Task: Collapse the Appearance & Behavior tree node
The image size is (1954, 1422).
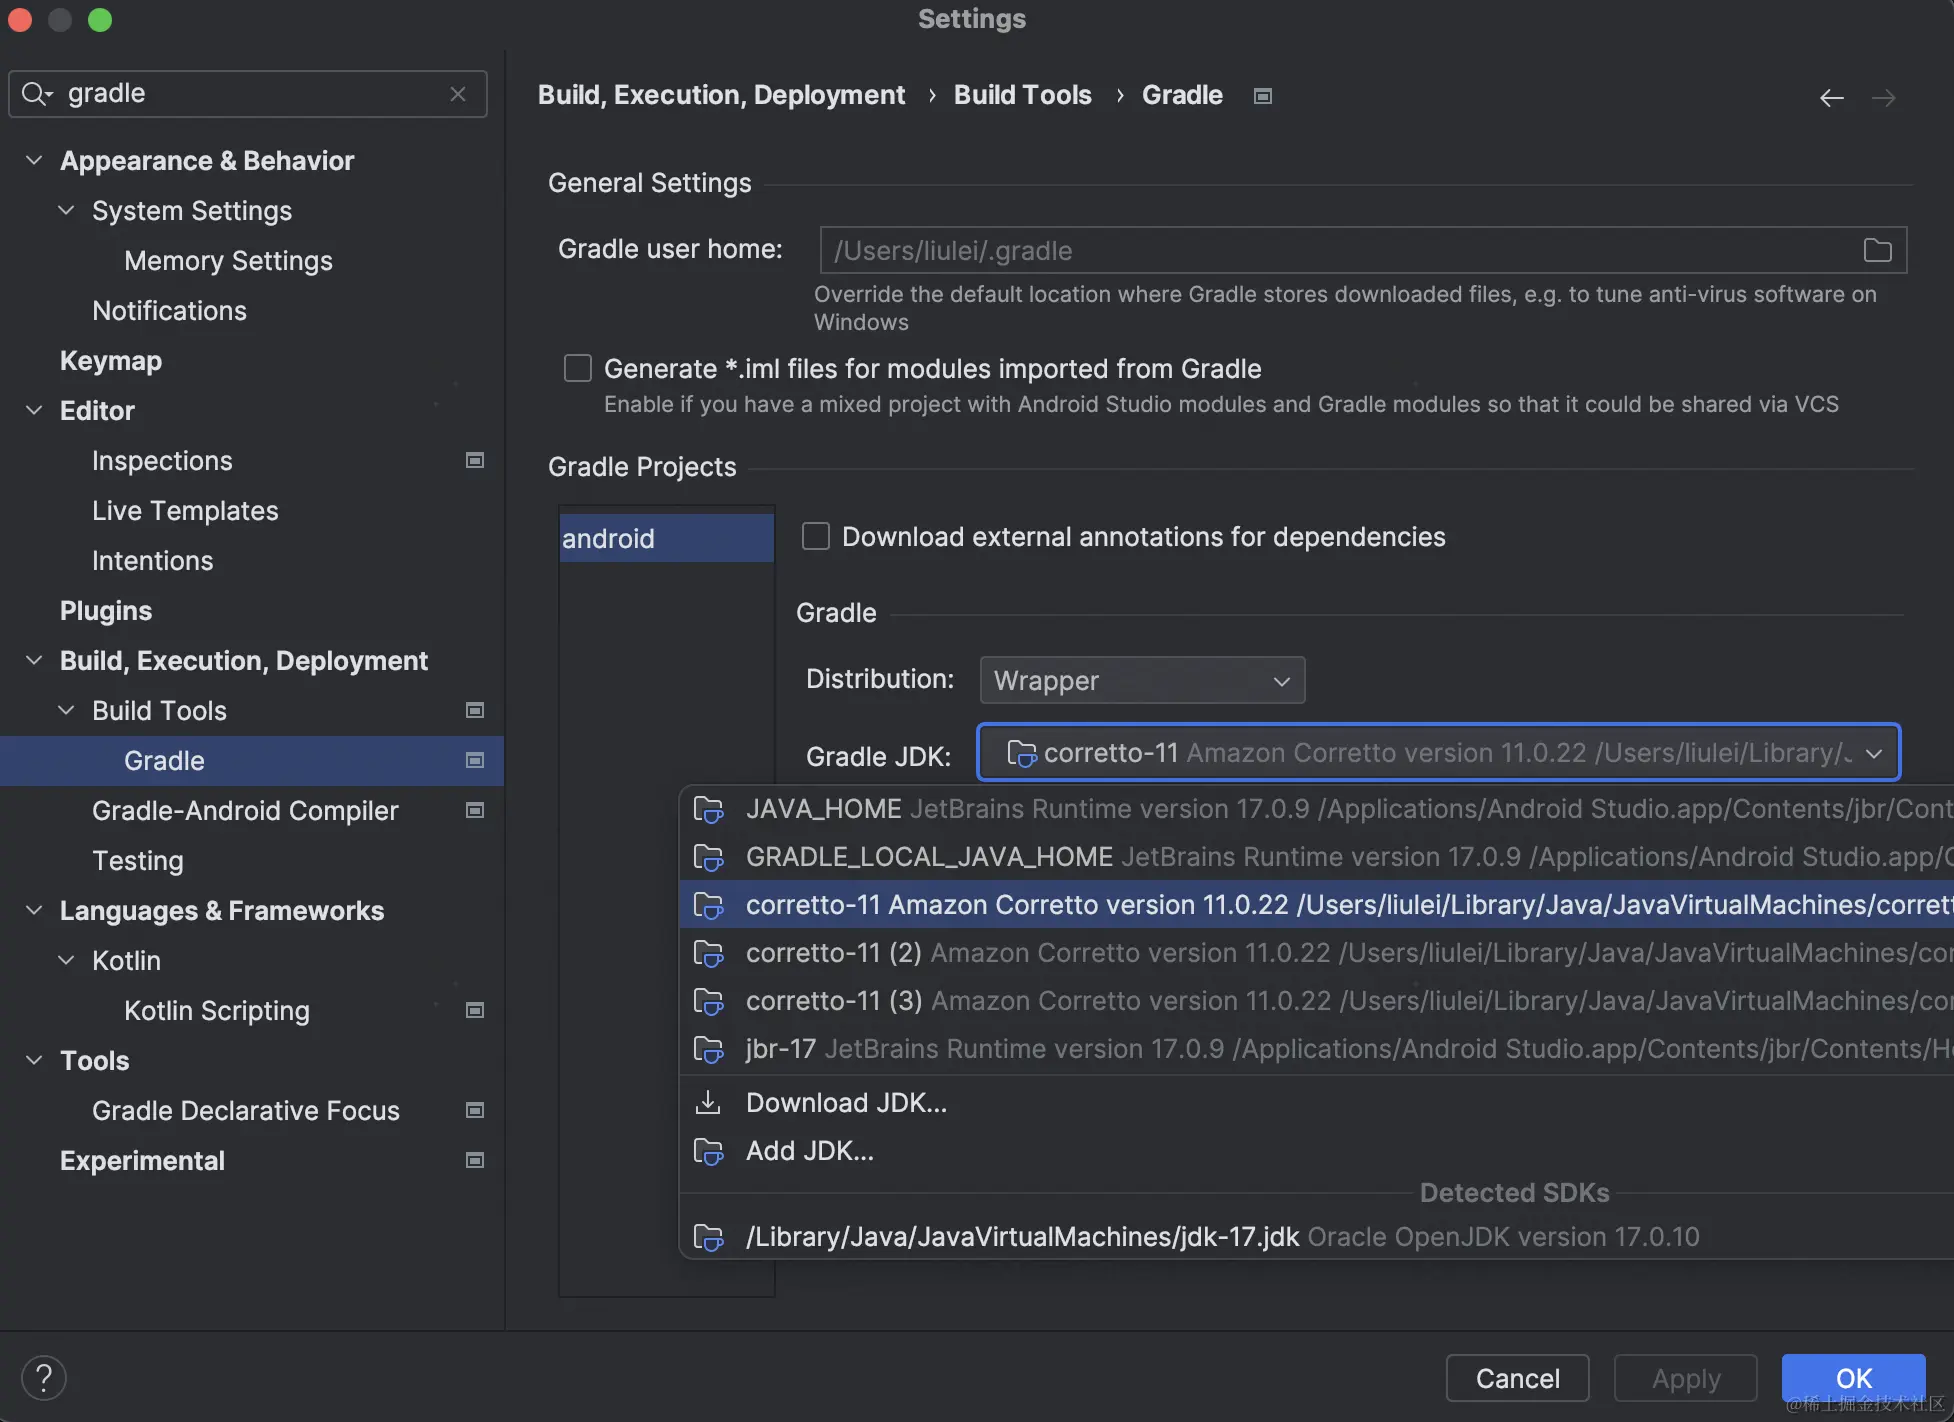Action: click(x=34, y=160)
